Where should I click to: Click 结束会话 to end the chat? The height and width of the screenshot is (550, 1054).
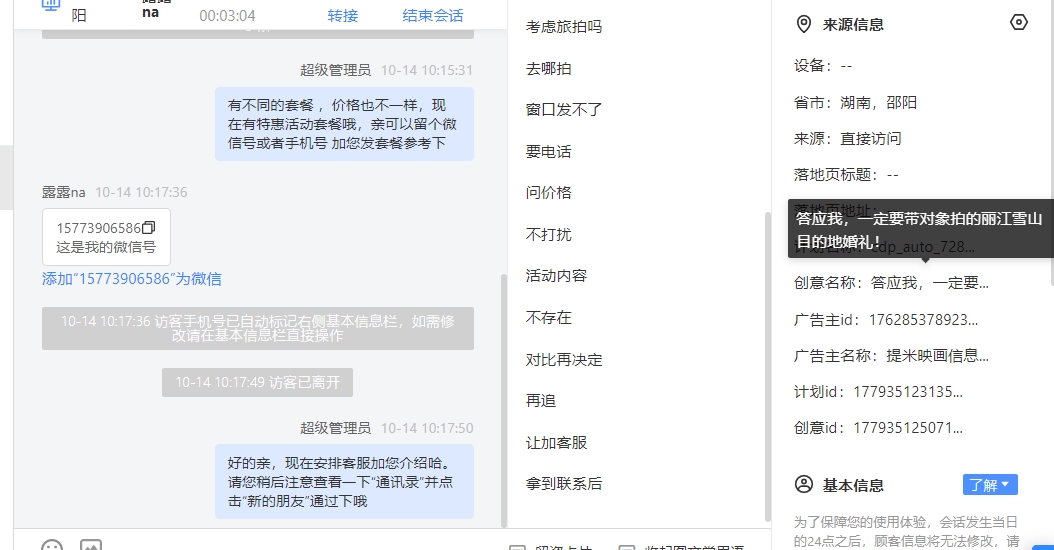click(x=432, y=15)
